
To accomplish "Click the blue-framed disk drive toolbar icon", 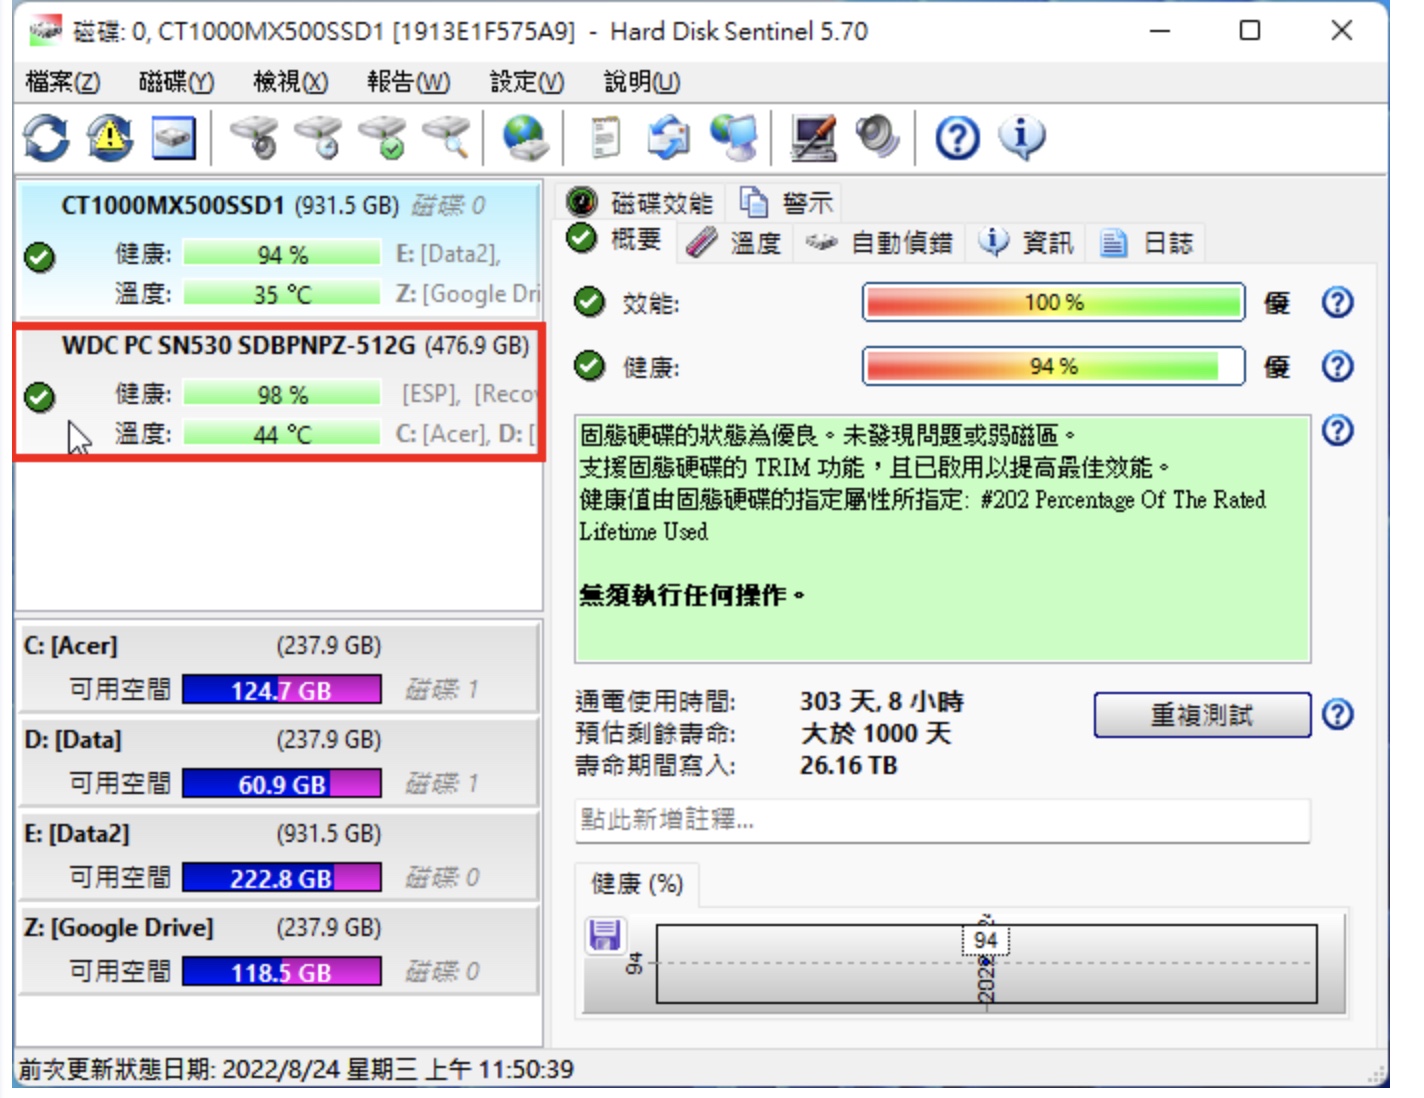I will click(x=173, y=138).
